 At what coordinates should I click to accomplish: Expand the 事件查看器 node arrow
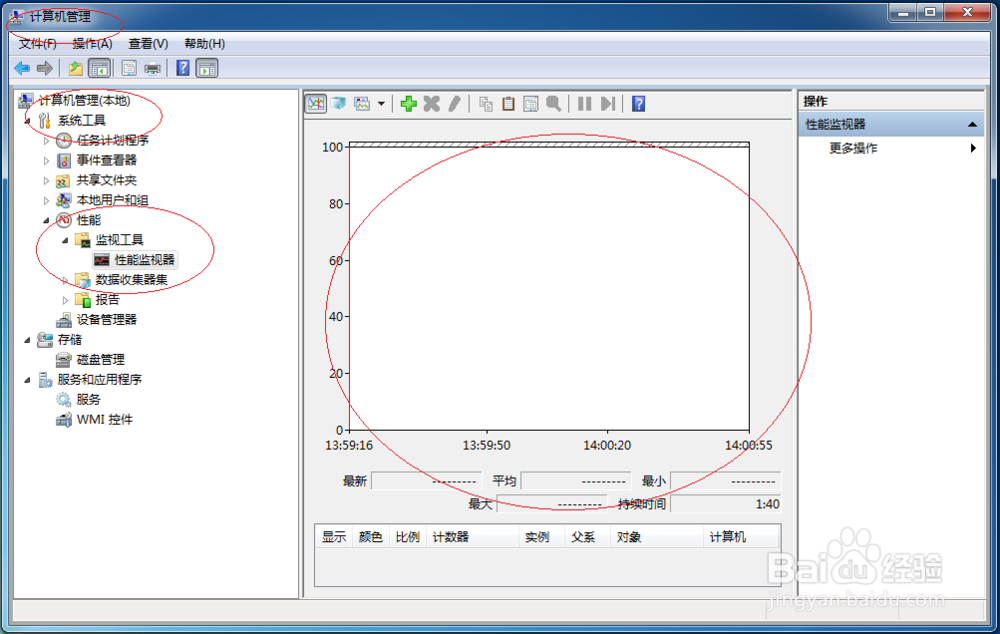coord(46,161)
